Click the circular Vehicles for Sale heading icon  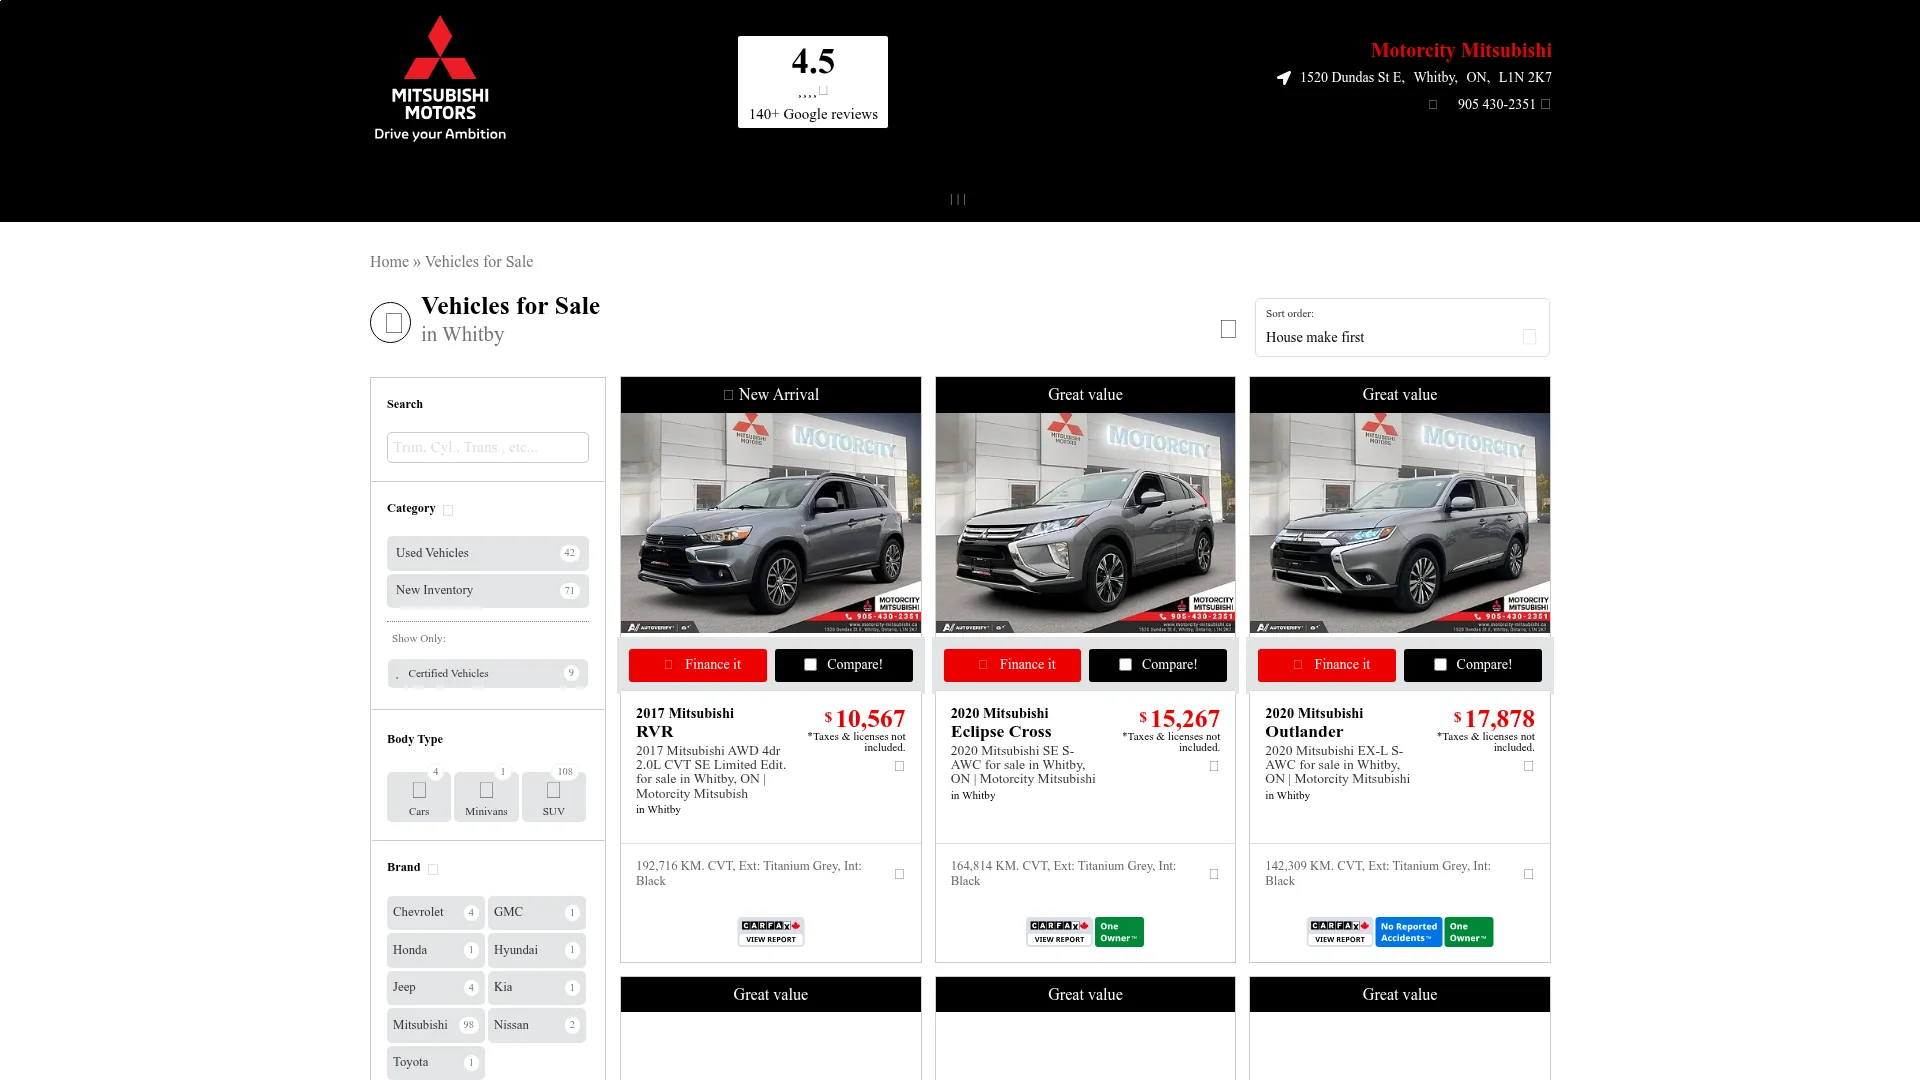click(391, 323)
